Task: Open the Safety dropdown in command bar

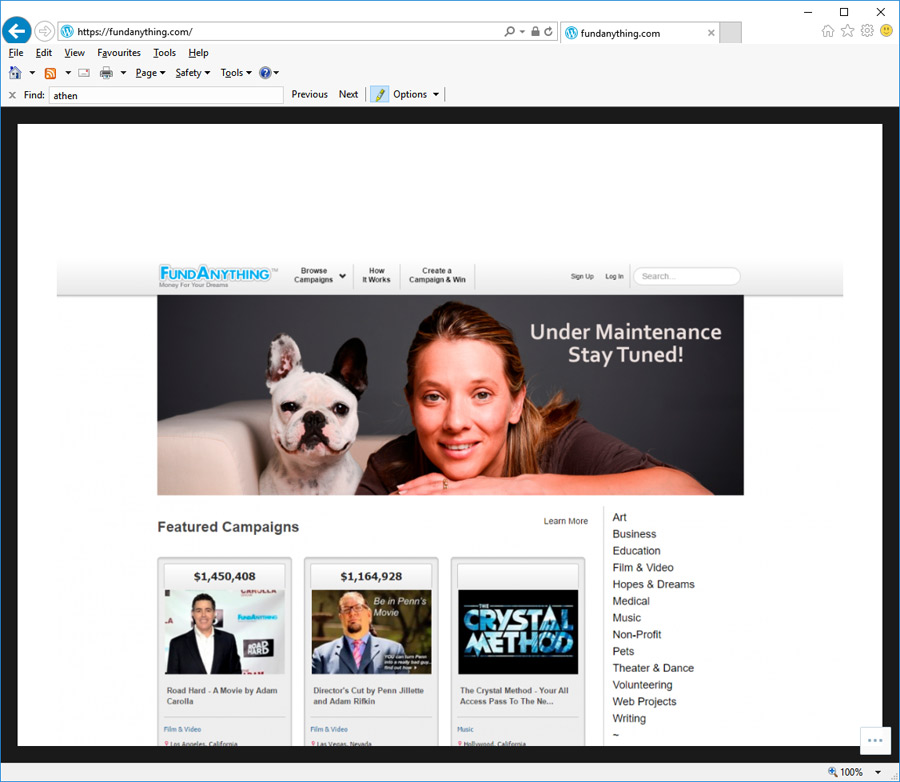Action: (x=193, y=73)
